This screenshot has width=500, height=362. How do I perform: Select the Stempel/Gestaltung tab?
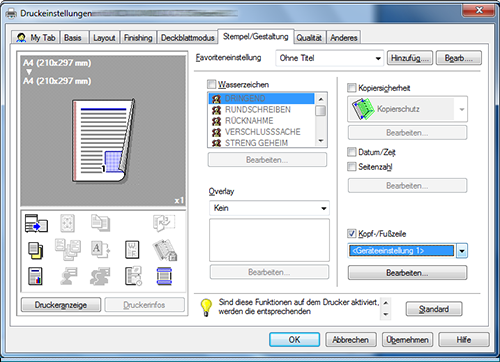click(256, 36)
